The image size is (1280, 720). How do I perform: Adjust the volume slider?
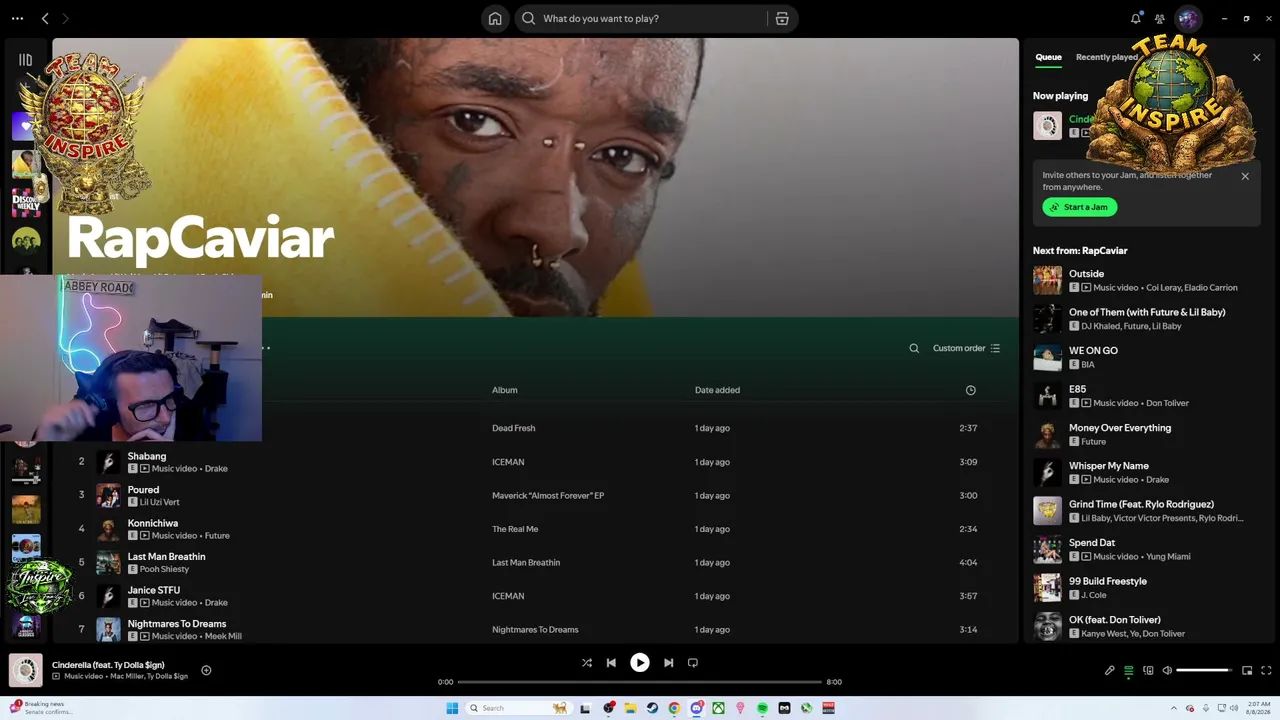[x=1203, y=670]
